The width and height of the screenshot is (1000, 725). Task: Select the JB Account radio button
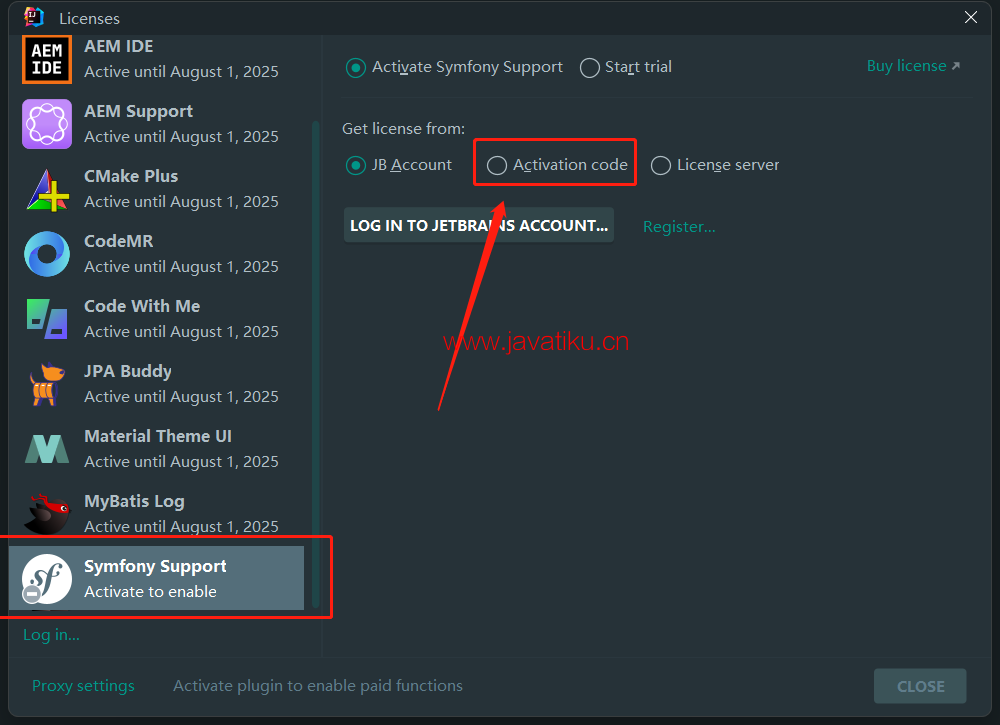[x=356, y=166]
